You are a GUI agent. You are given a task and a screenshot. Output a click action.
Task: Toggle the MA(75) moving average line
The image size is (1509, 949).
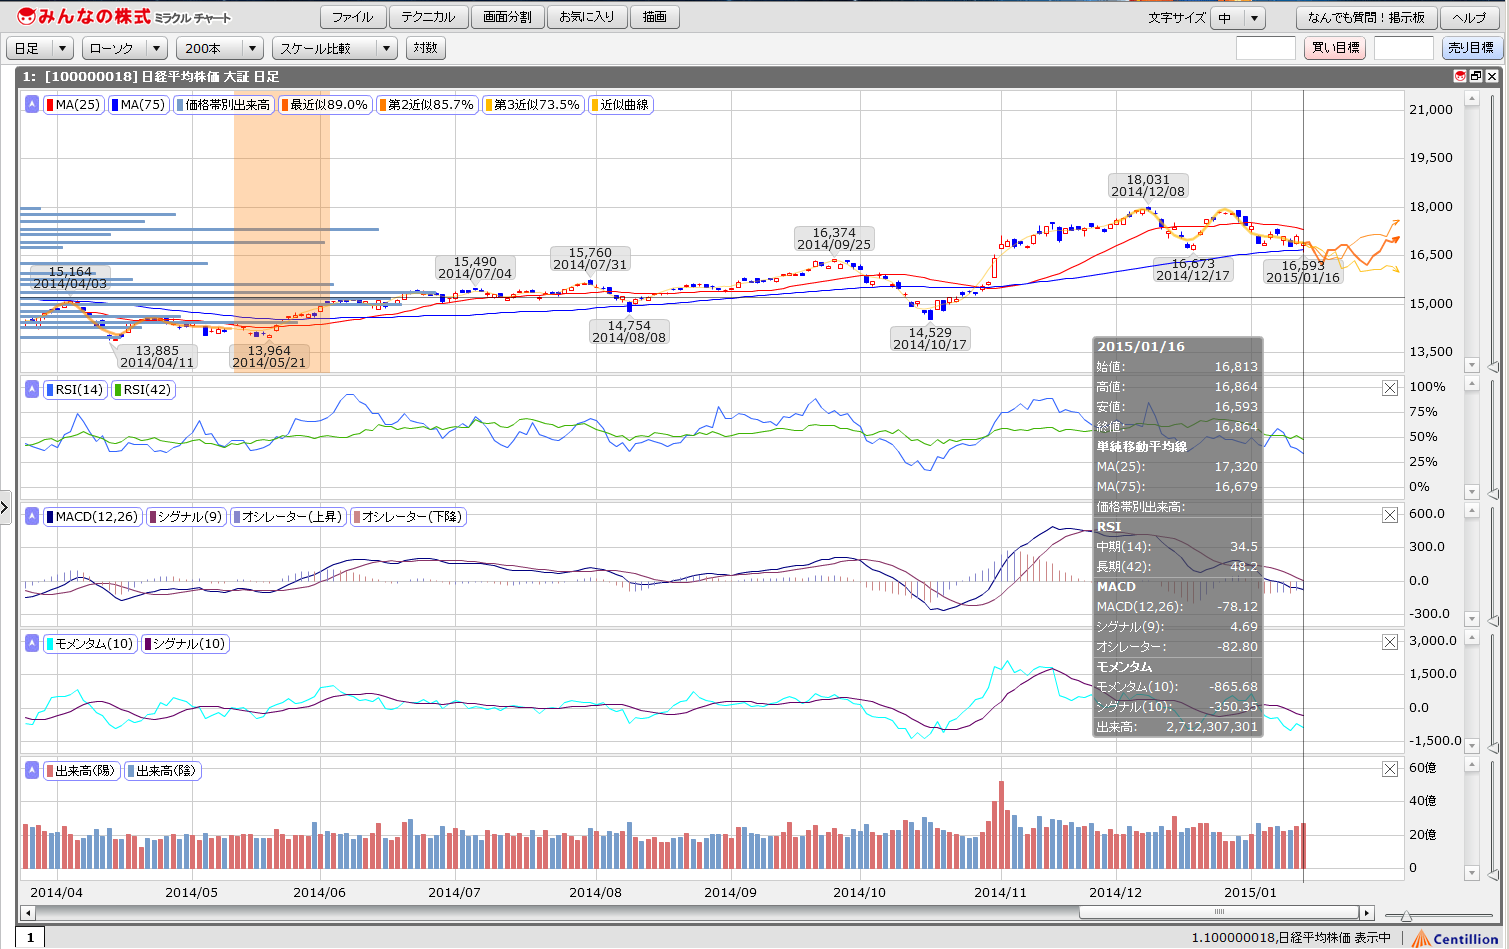click(138, 105)
